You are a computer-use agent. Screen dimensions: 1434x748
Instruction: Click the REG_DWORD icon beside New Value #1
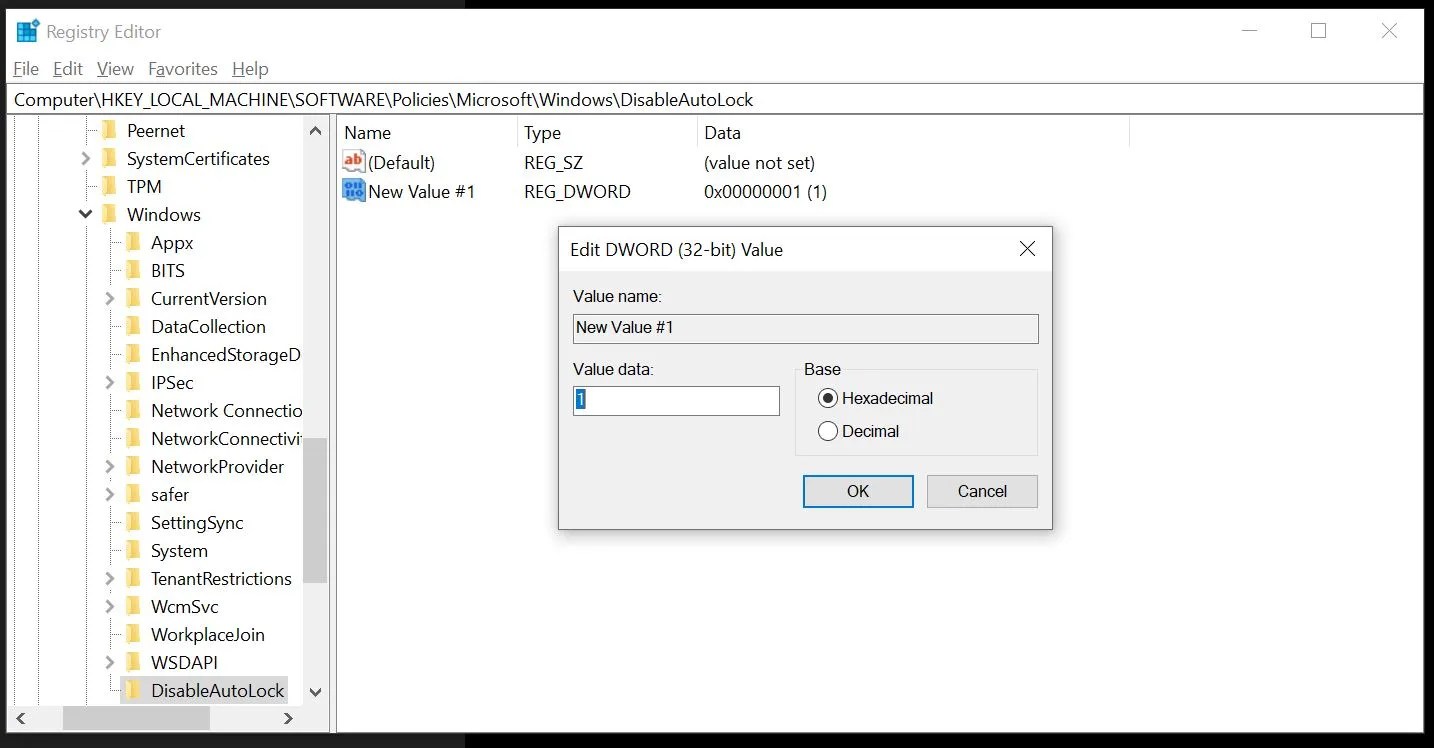click(353, 190)
